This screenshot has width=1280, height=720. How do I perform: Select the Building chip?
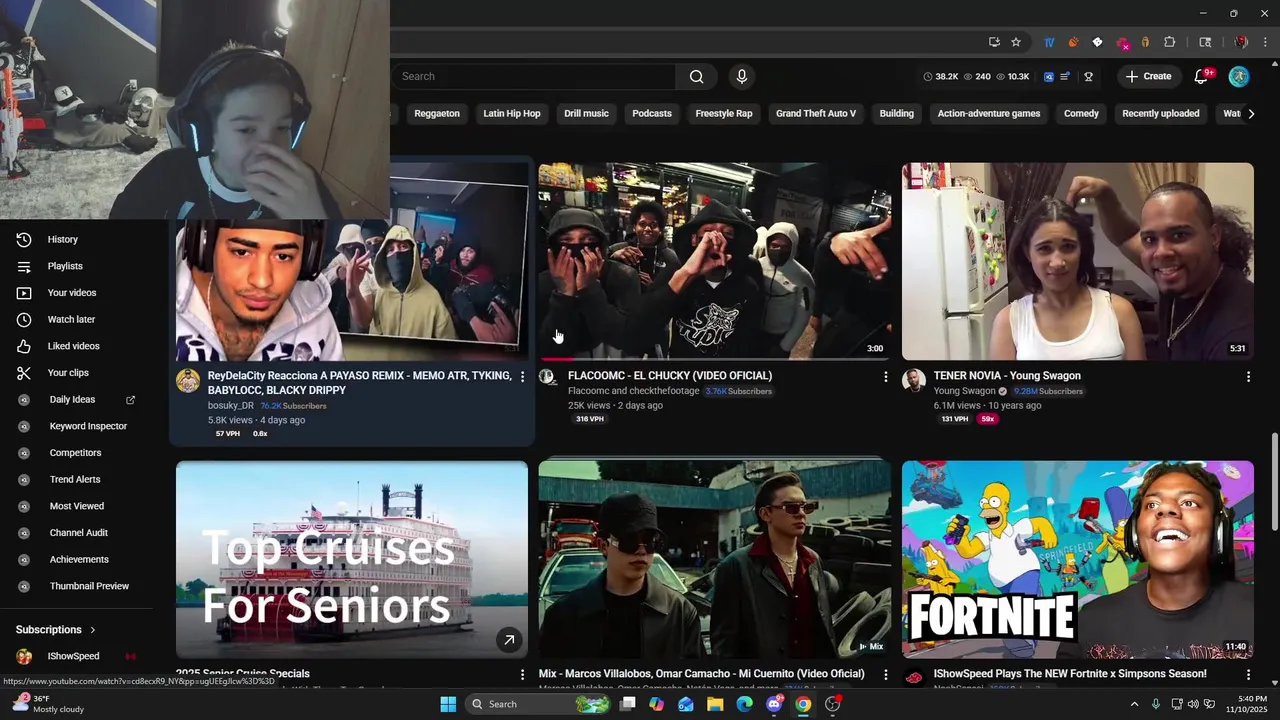click(x=897, y=114)
